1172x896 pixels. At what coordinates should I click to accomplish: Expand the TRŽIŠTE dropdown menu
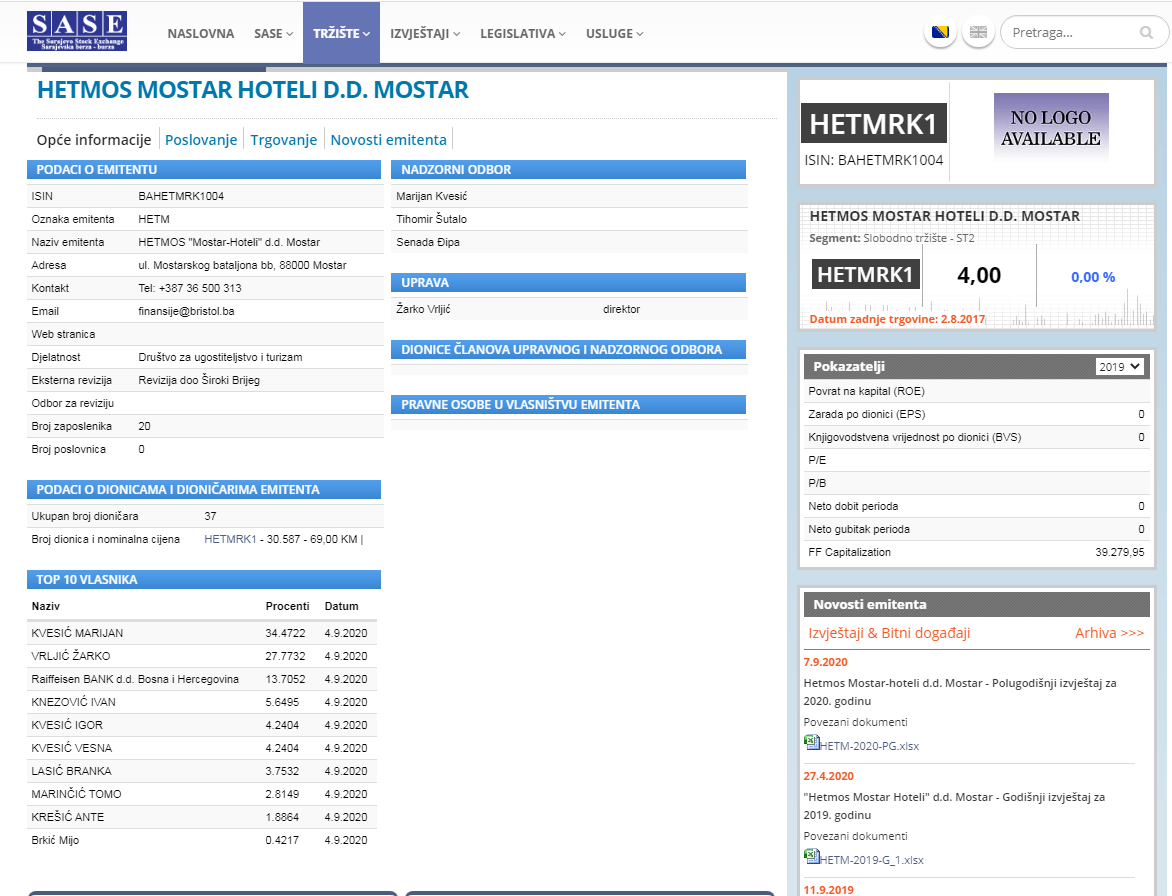click(x=342, y=34)
